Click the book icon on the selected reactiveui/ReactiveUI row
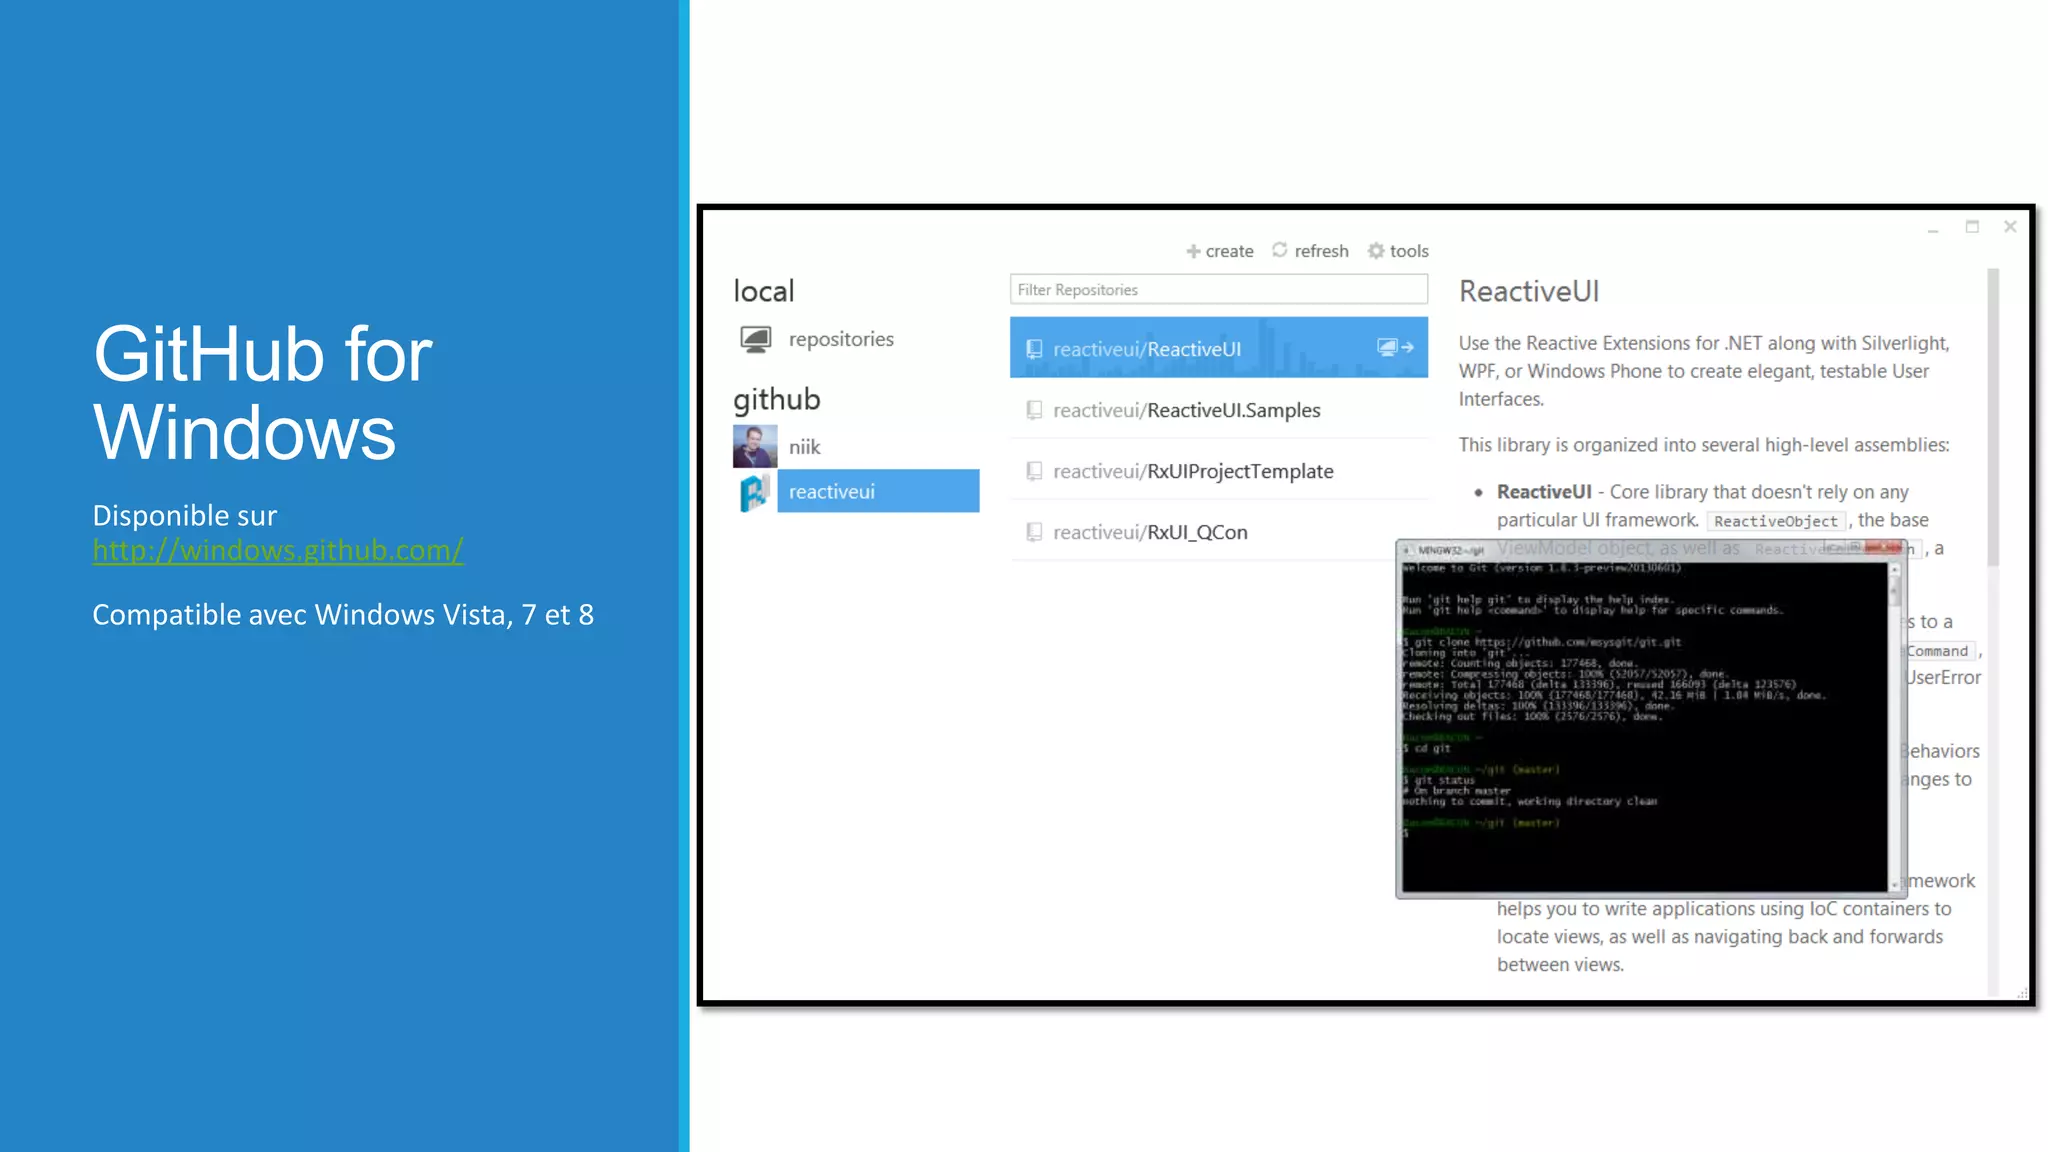Screen dimensions: 2048x1152 pos(1034,349)
